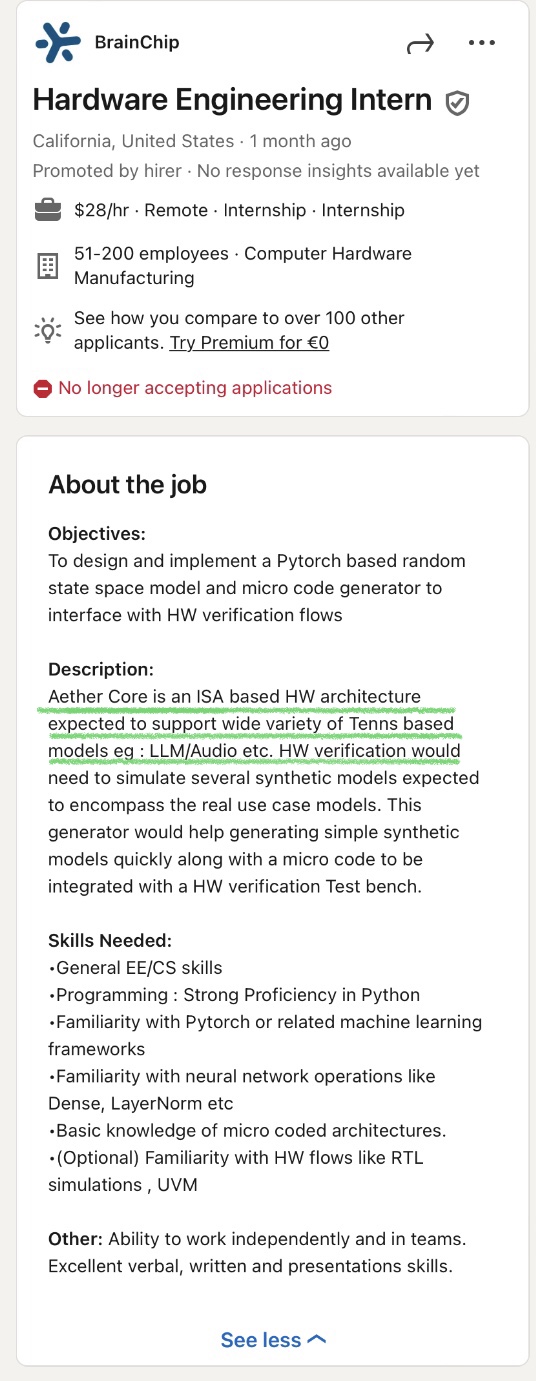Viewport: 536px width, 1381px height.
Task: Click the Skills Needed section heading
Action: pos(110,941)
